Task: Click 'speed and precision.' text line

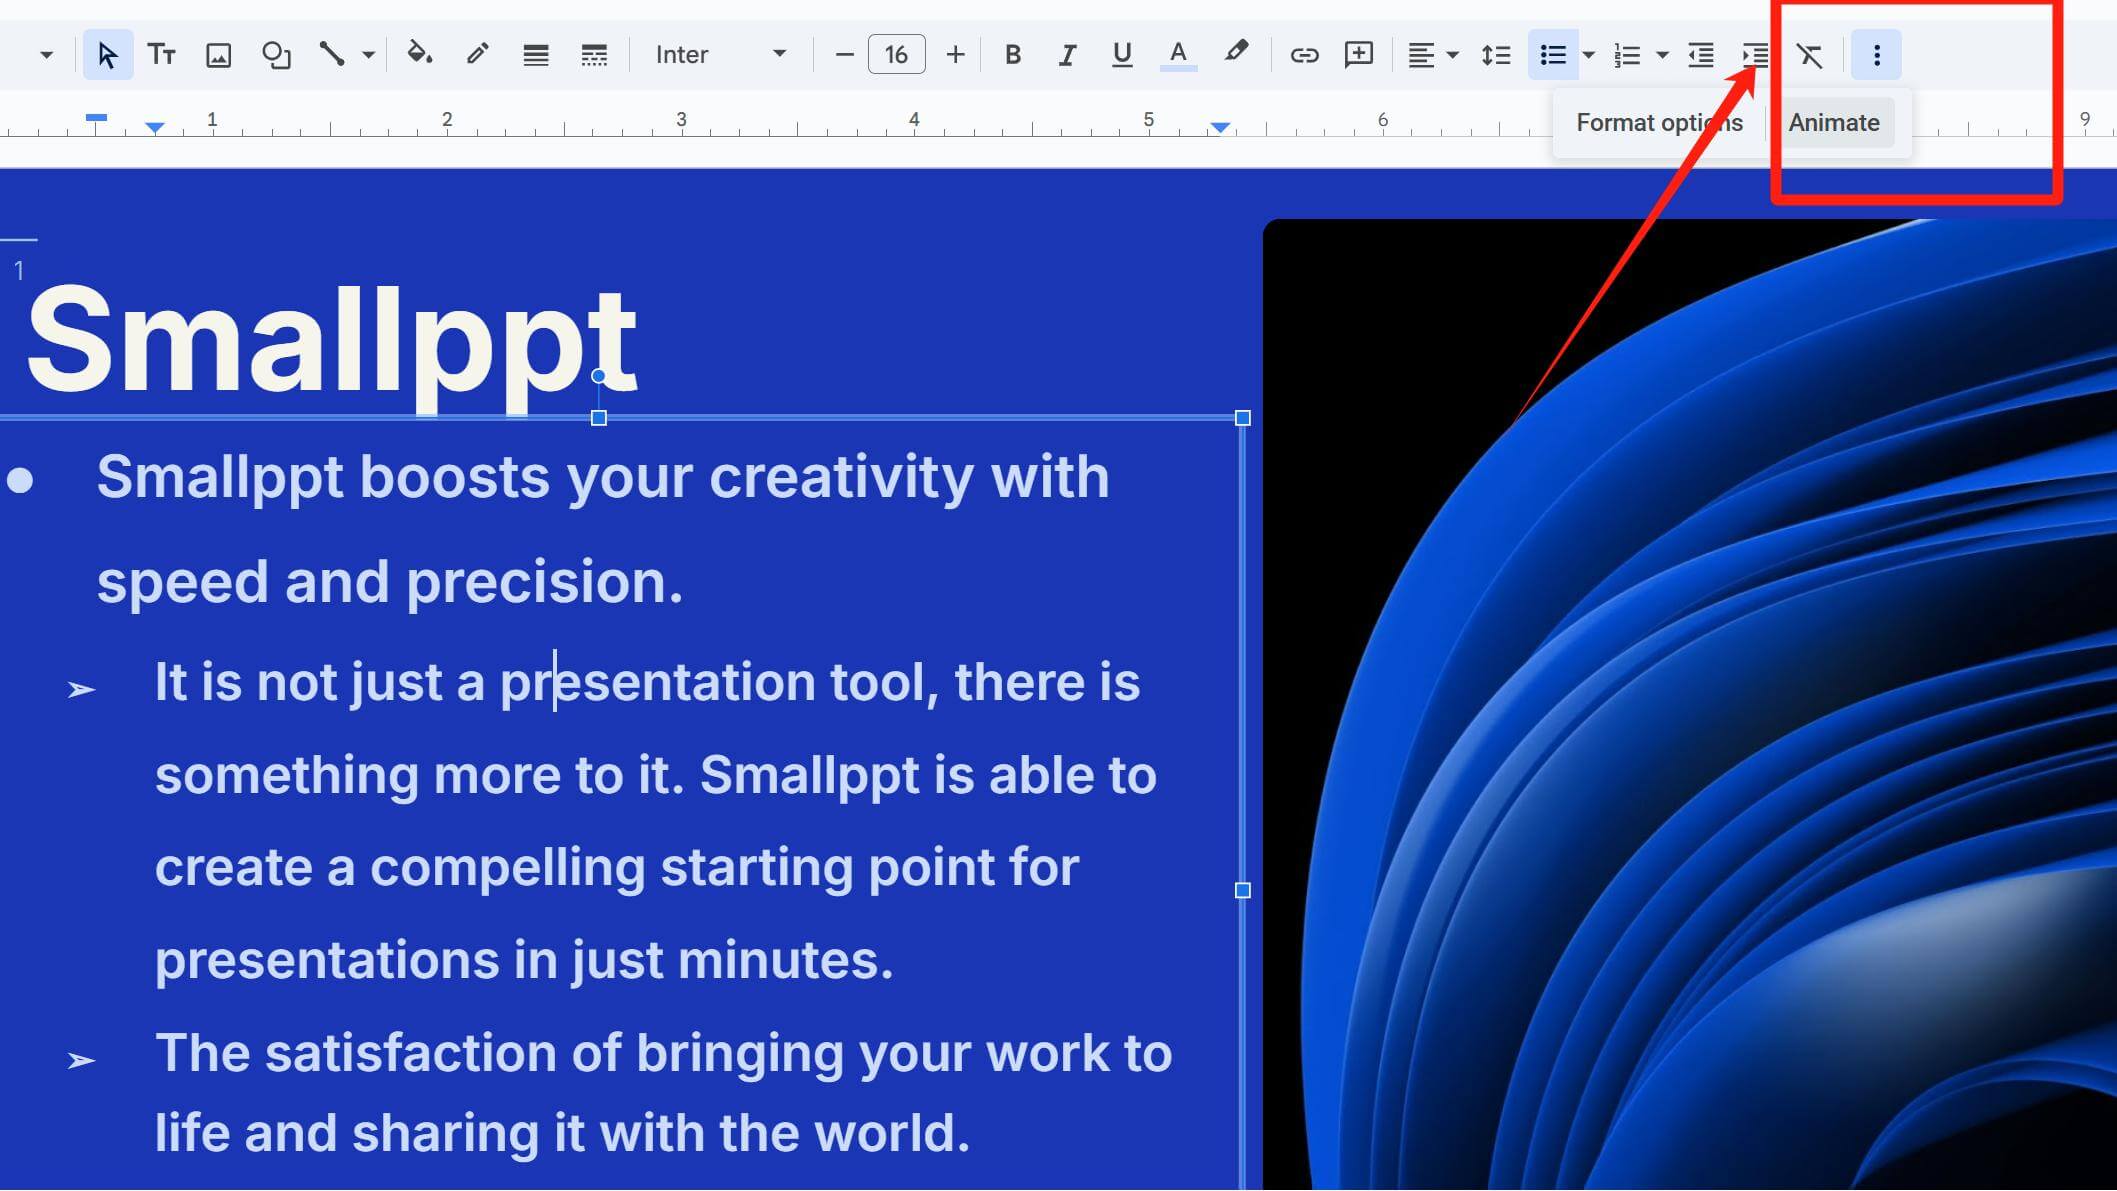Action: click(390, 582)
